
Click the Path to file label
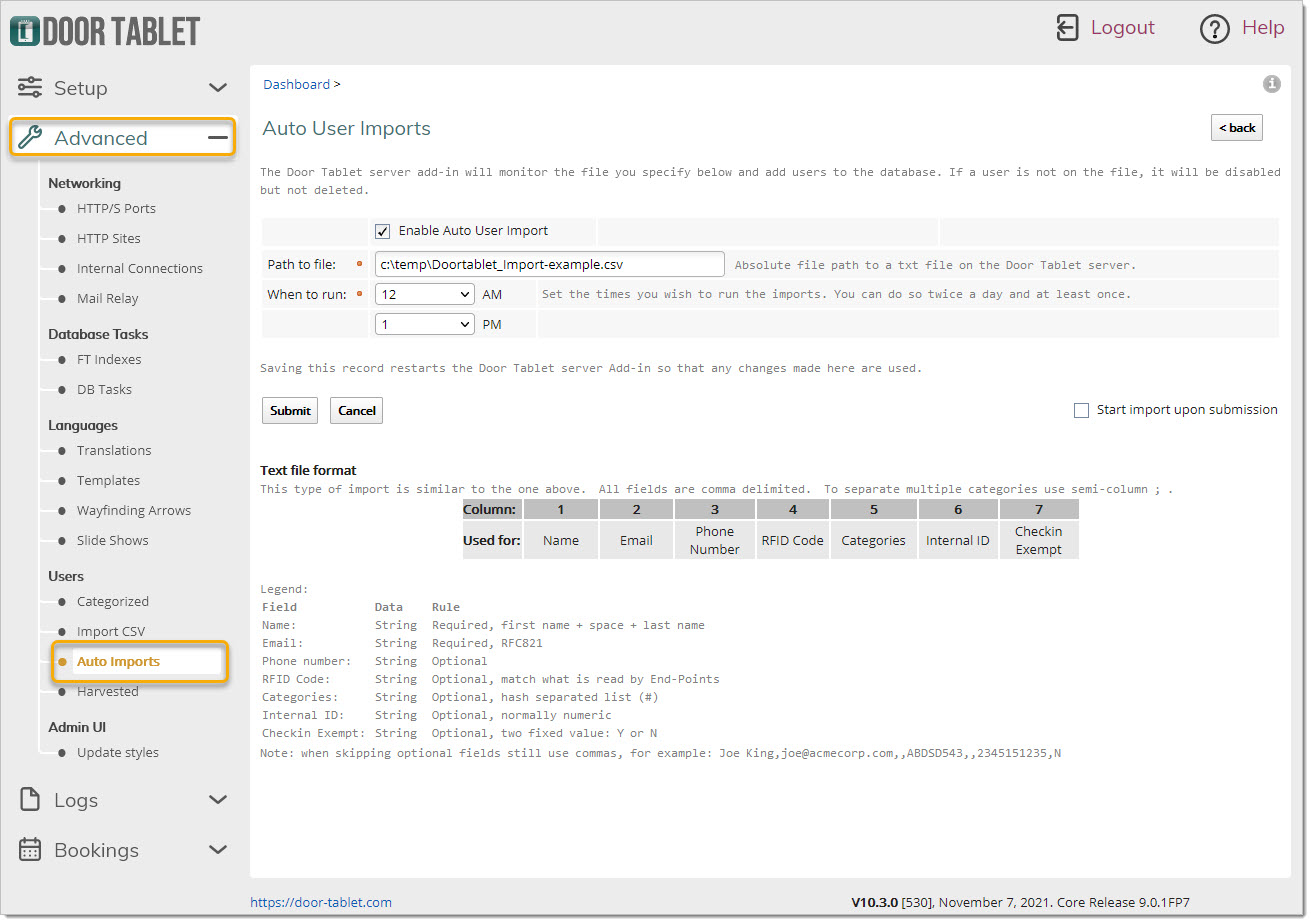[x=301, y=265]
